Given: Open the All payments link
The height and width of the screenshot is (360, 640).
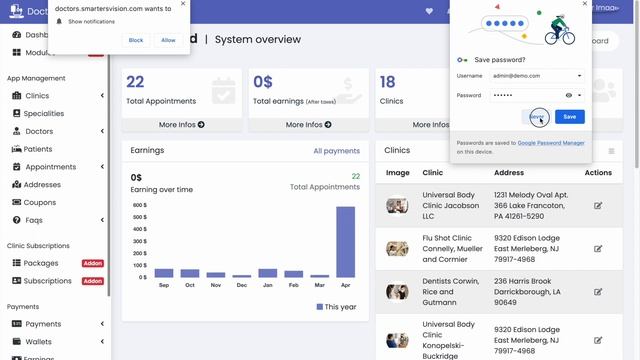Looking at the screenshot, I should [x=336, y=151].
